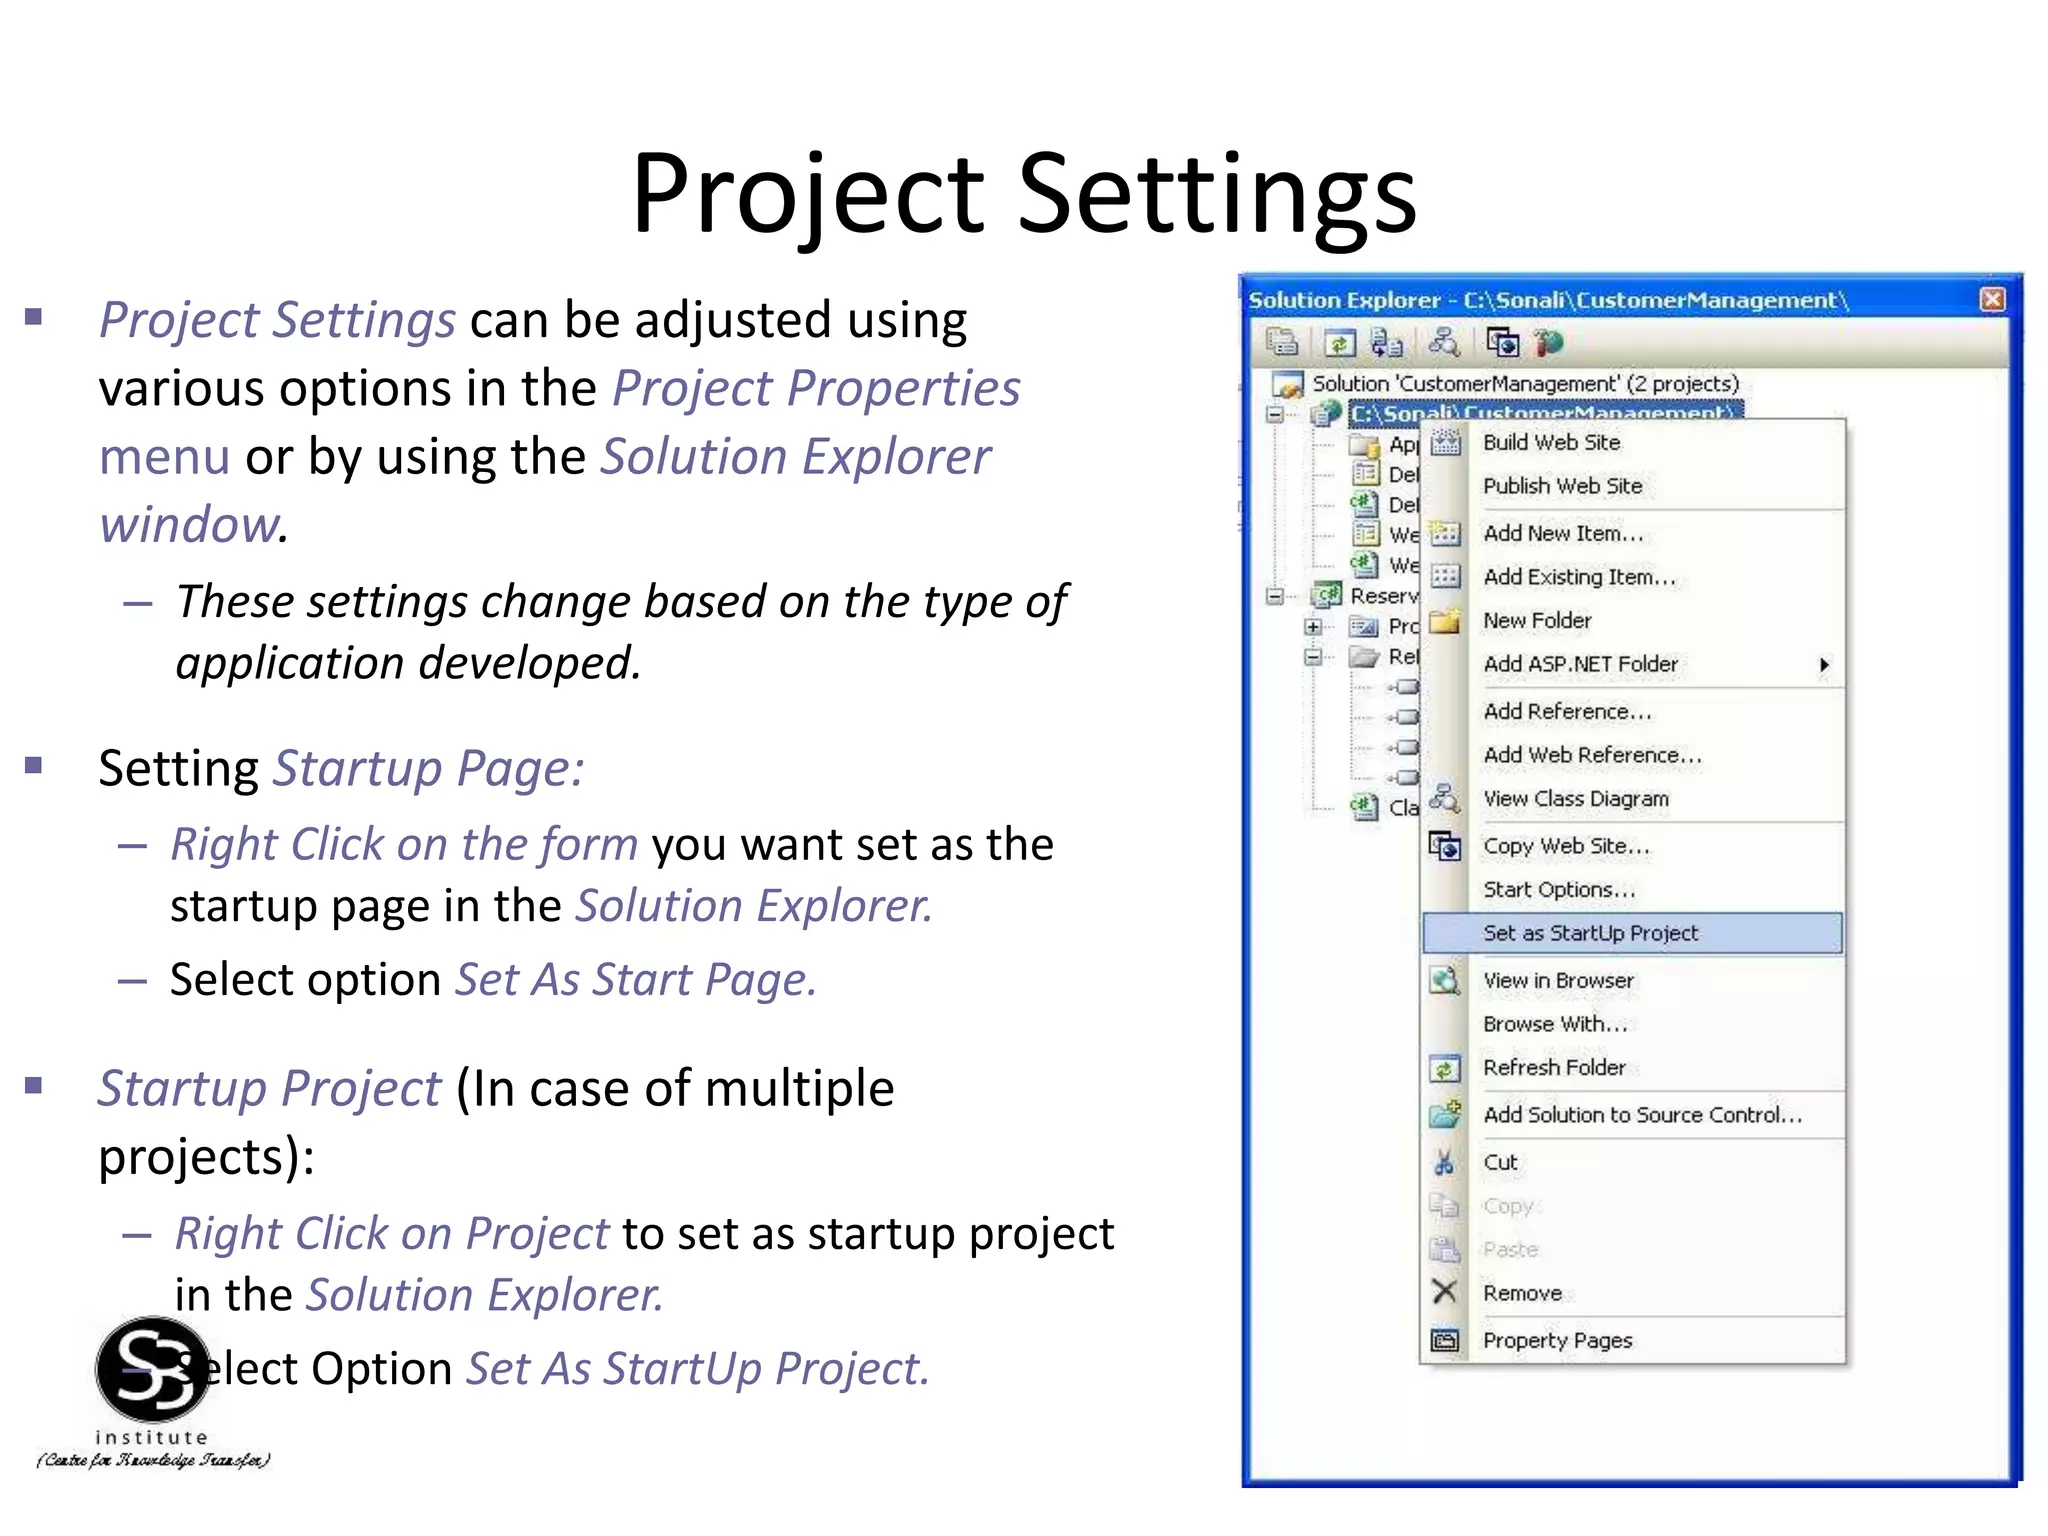Image resolution: width=2048 pixels, height=1536 pixels.
Task: Choose Copy Web Site... menu entry
Action: (x=1632, y=846)
